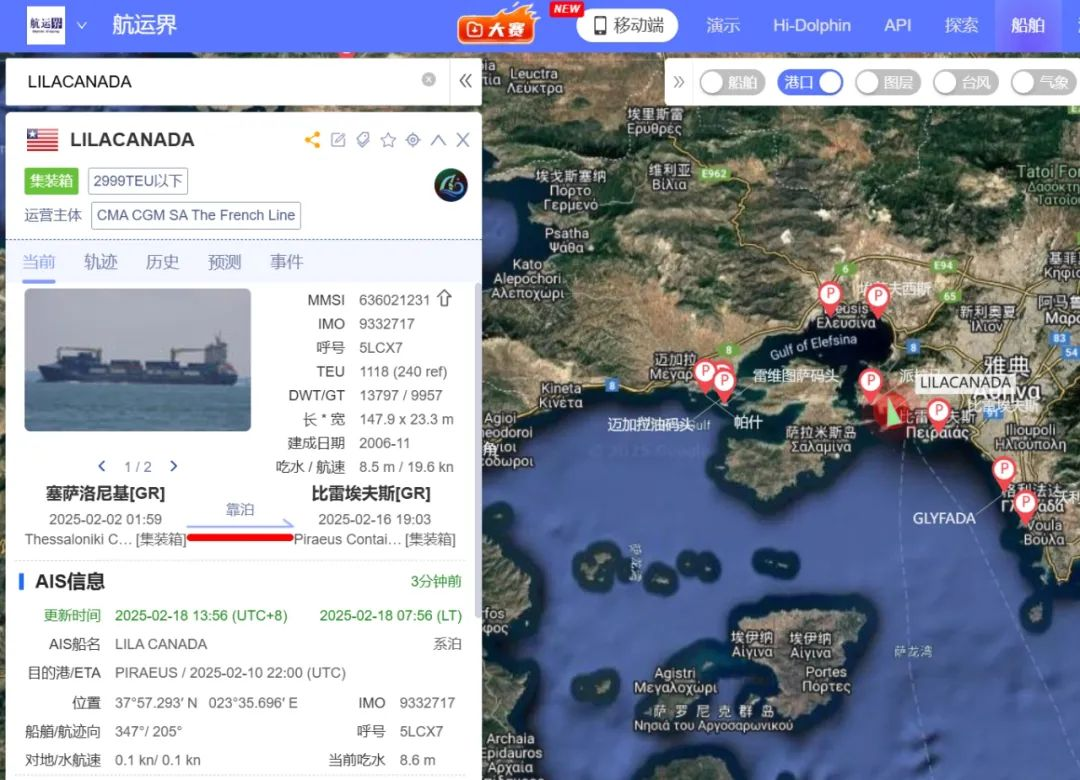Click the red voyage progress bar

(240, 537)
